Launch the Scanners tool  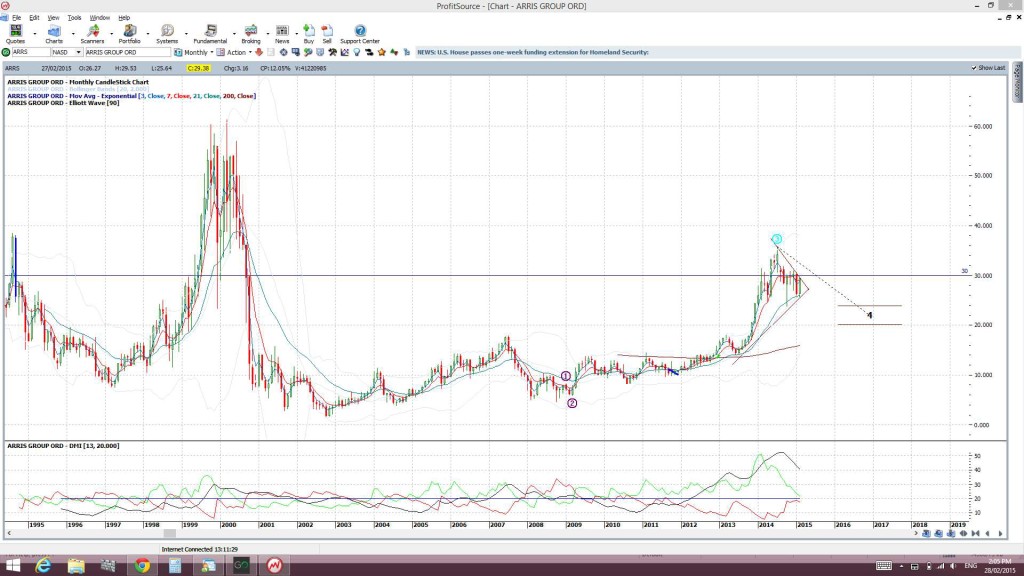point(92,34)
